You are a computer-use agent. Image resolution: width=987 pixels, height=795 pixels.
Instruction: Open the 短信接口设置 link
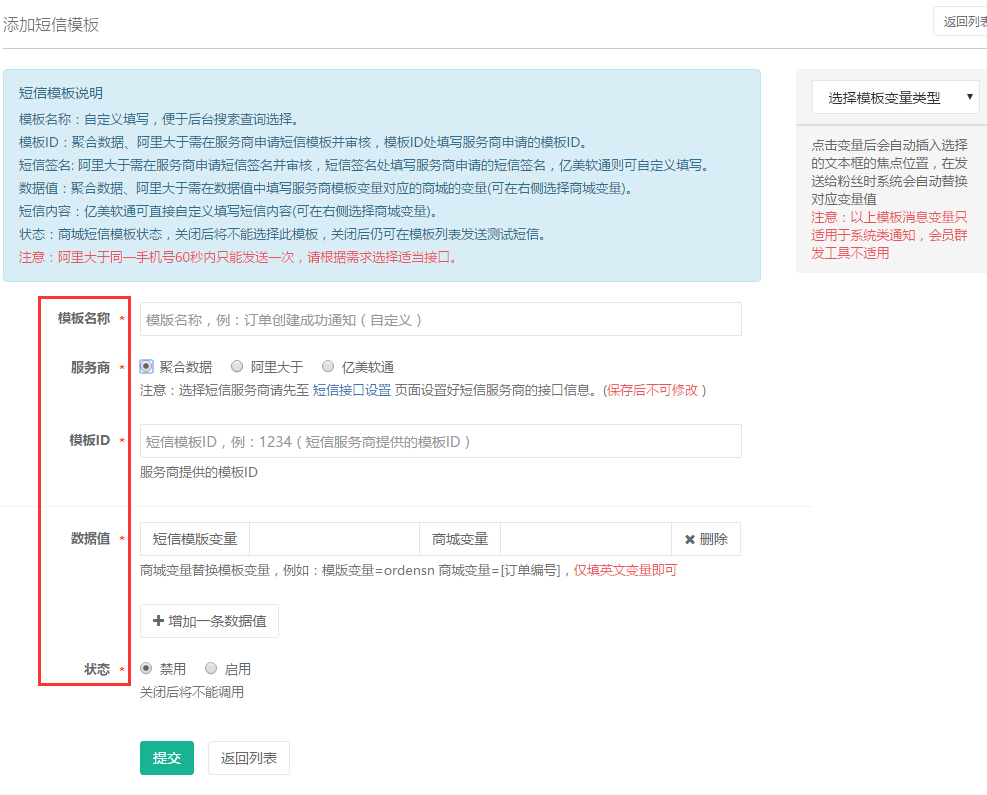point(352,390)
